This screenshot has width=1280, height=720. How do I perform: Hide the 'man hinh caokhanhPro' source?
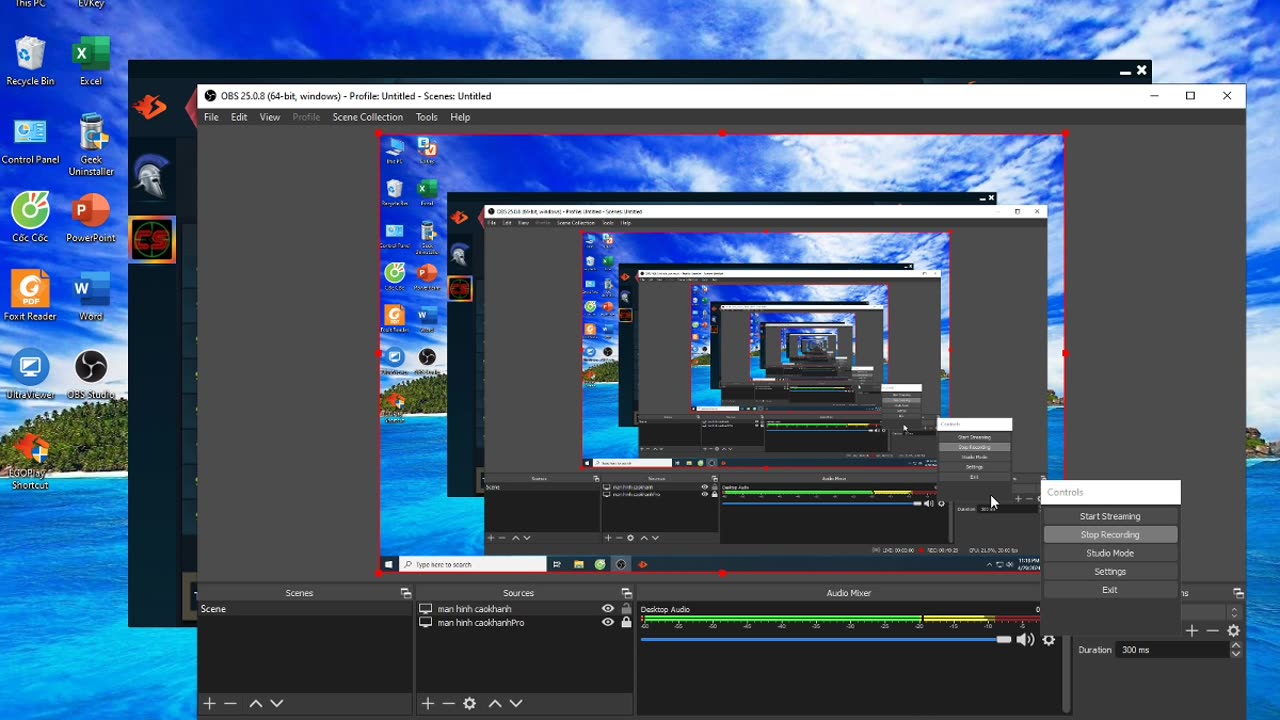click(607, 622)
